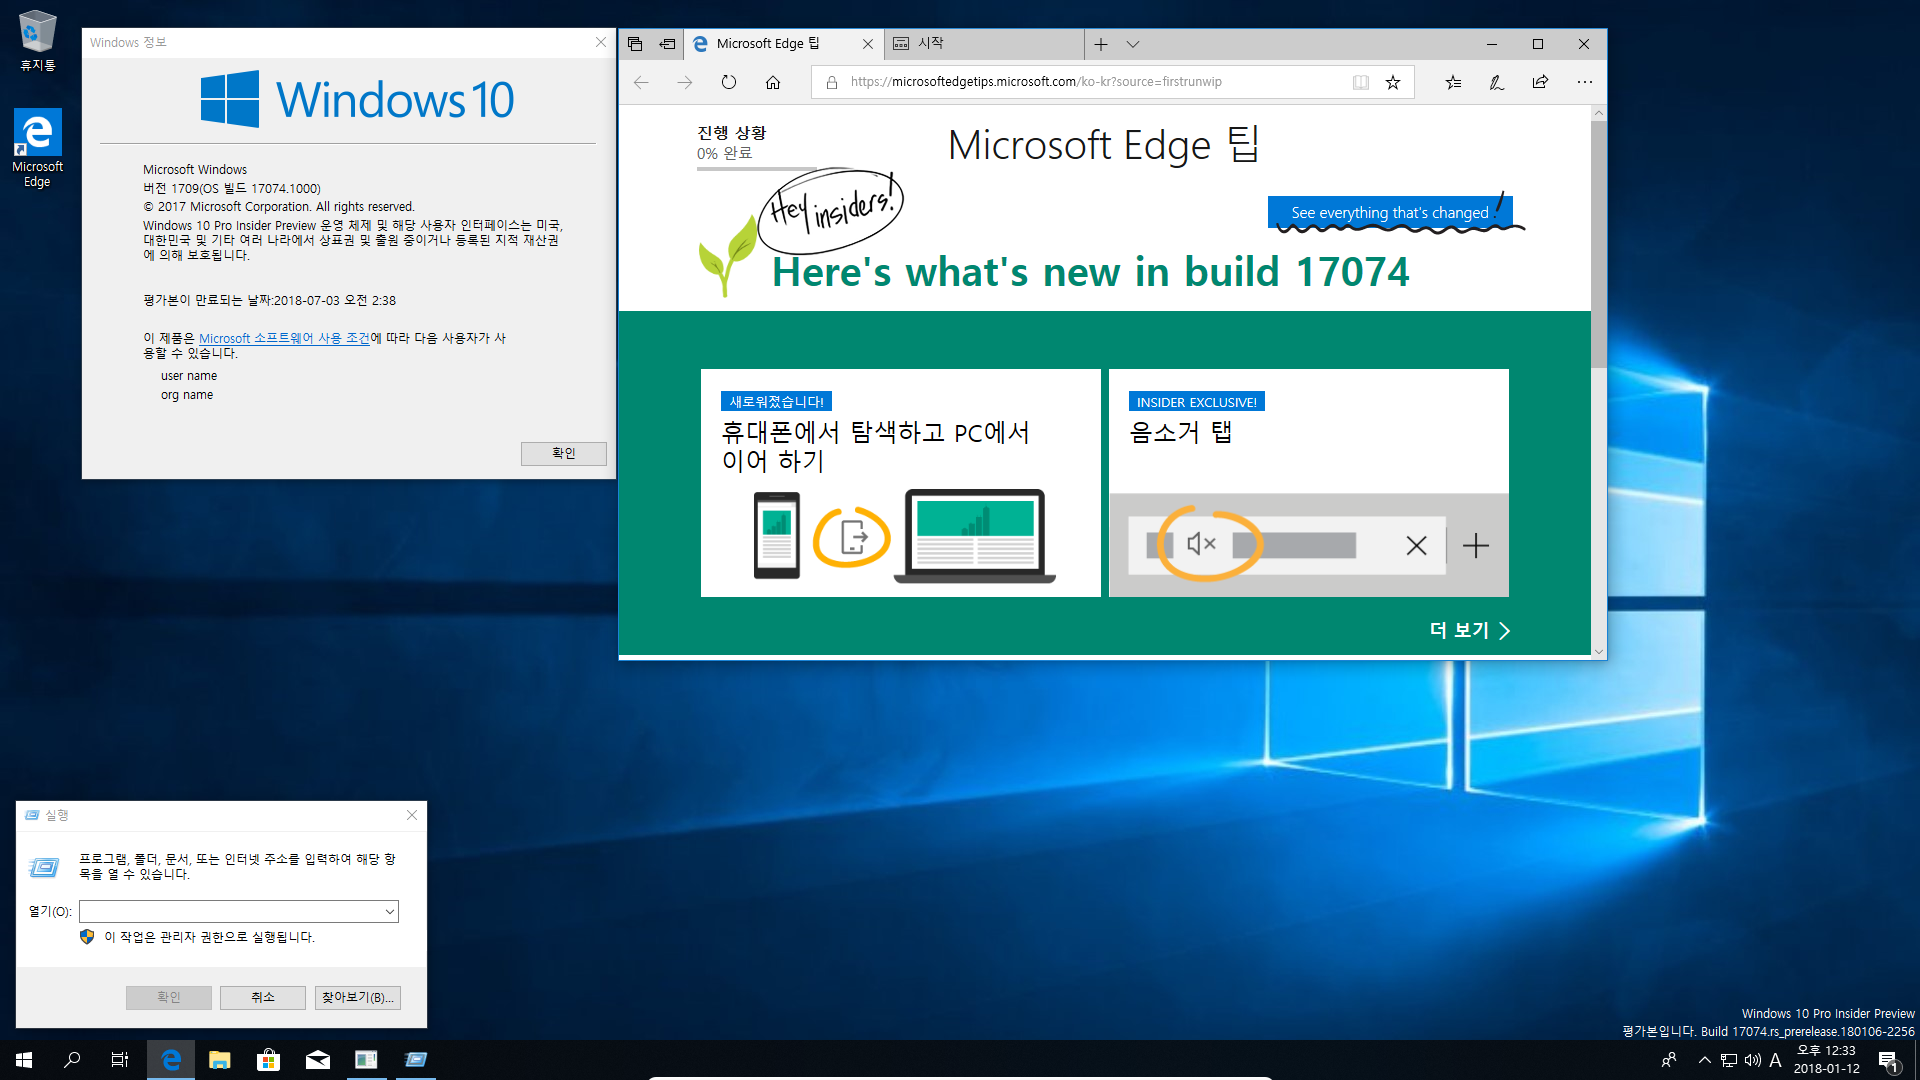Open the 휴대폰에서 탐색하고 PC에서 이어 하기 card

click(x=900, y=483)
